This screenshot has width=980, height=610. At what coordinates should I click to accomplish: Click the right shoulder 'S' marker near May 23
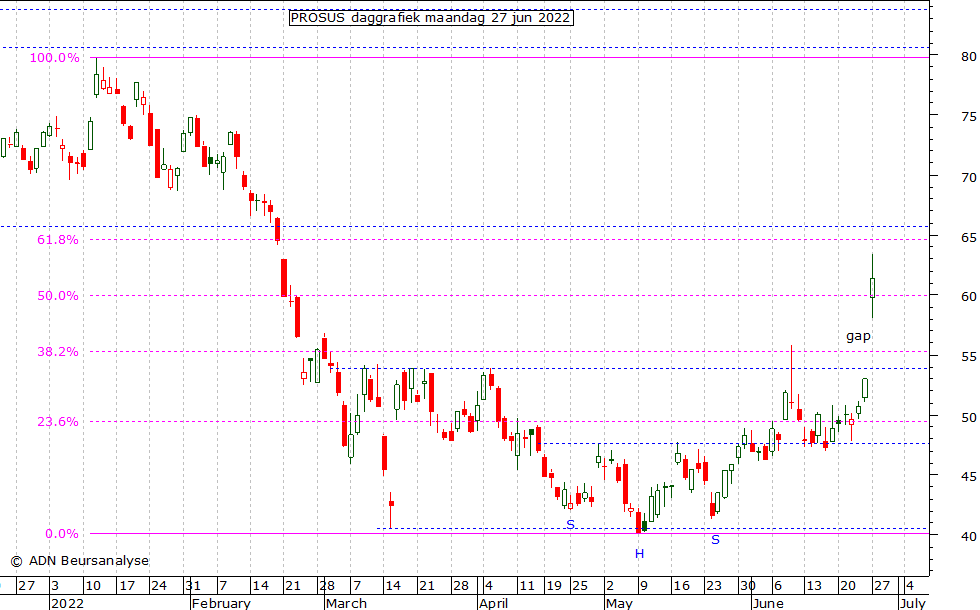[716, 539]
